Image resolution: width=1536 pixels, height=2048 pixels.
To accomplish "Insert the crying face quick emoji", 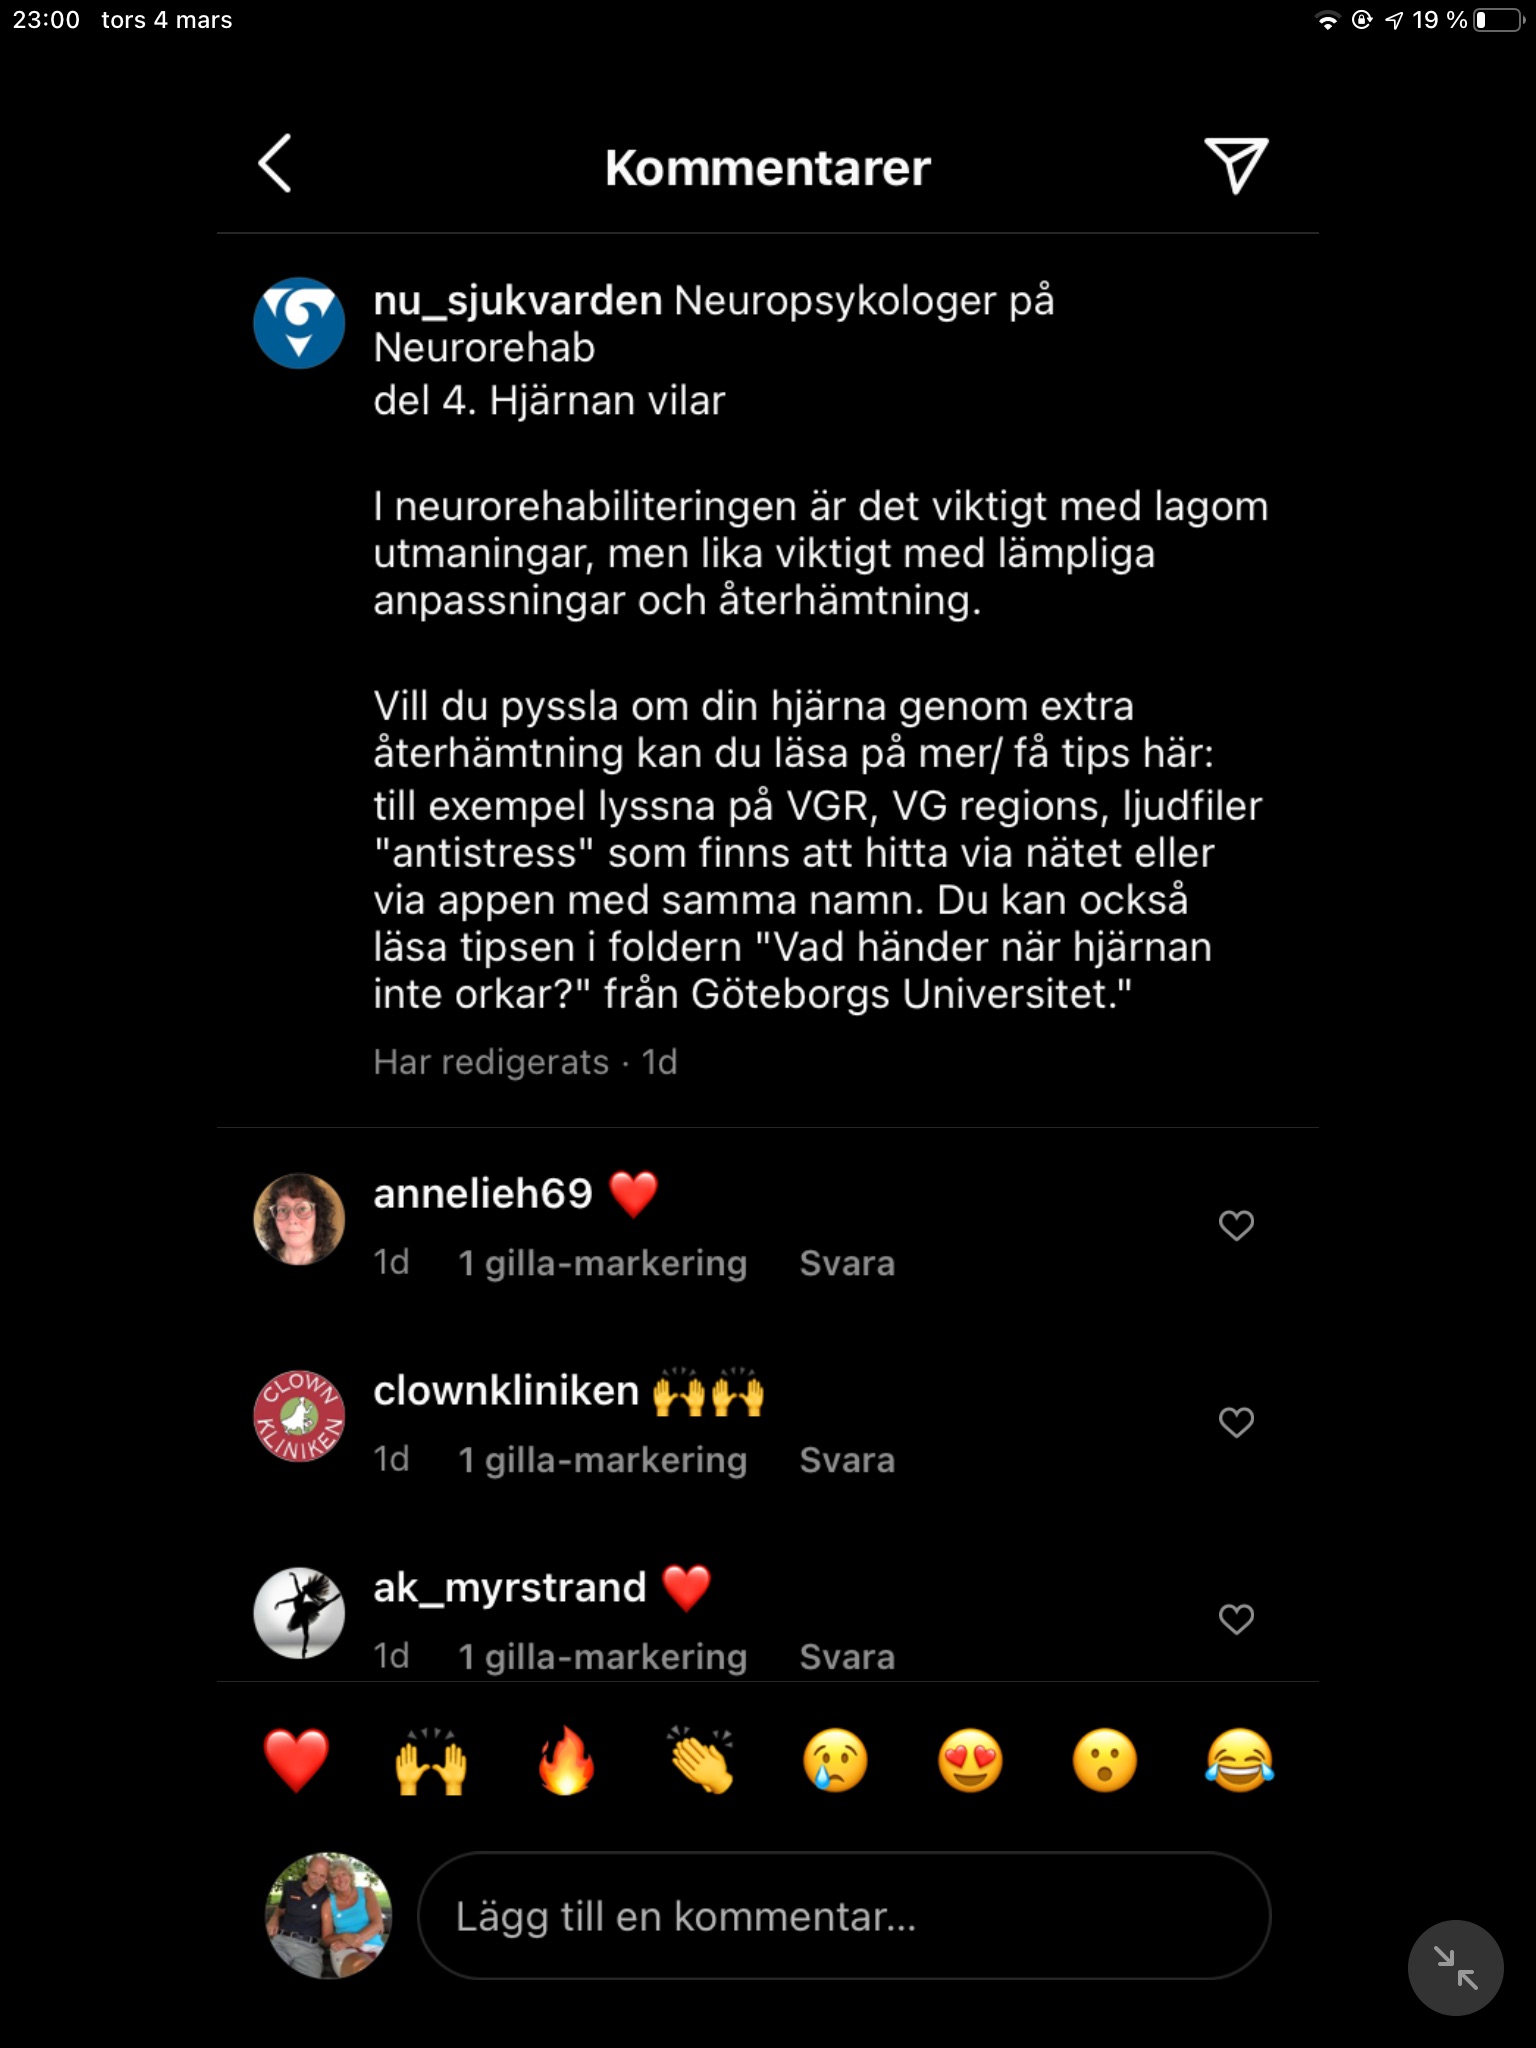I will [x=835, y=1761].
